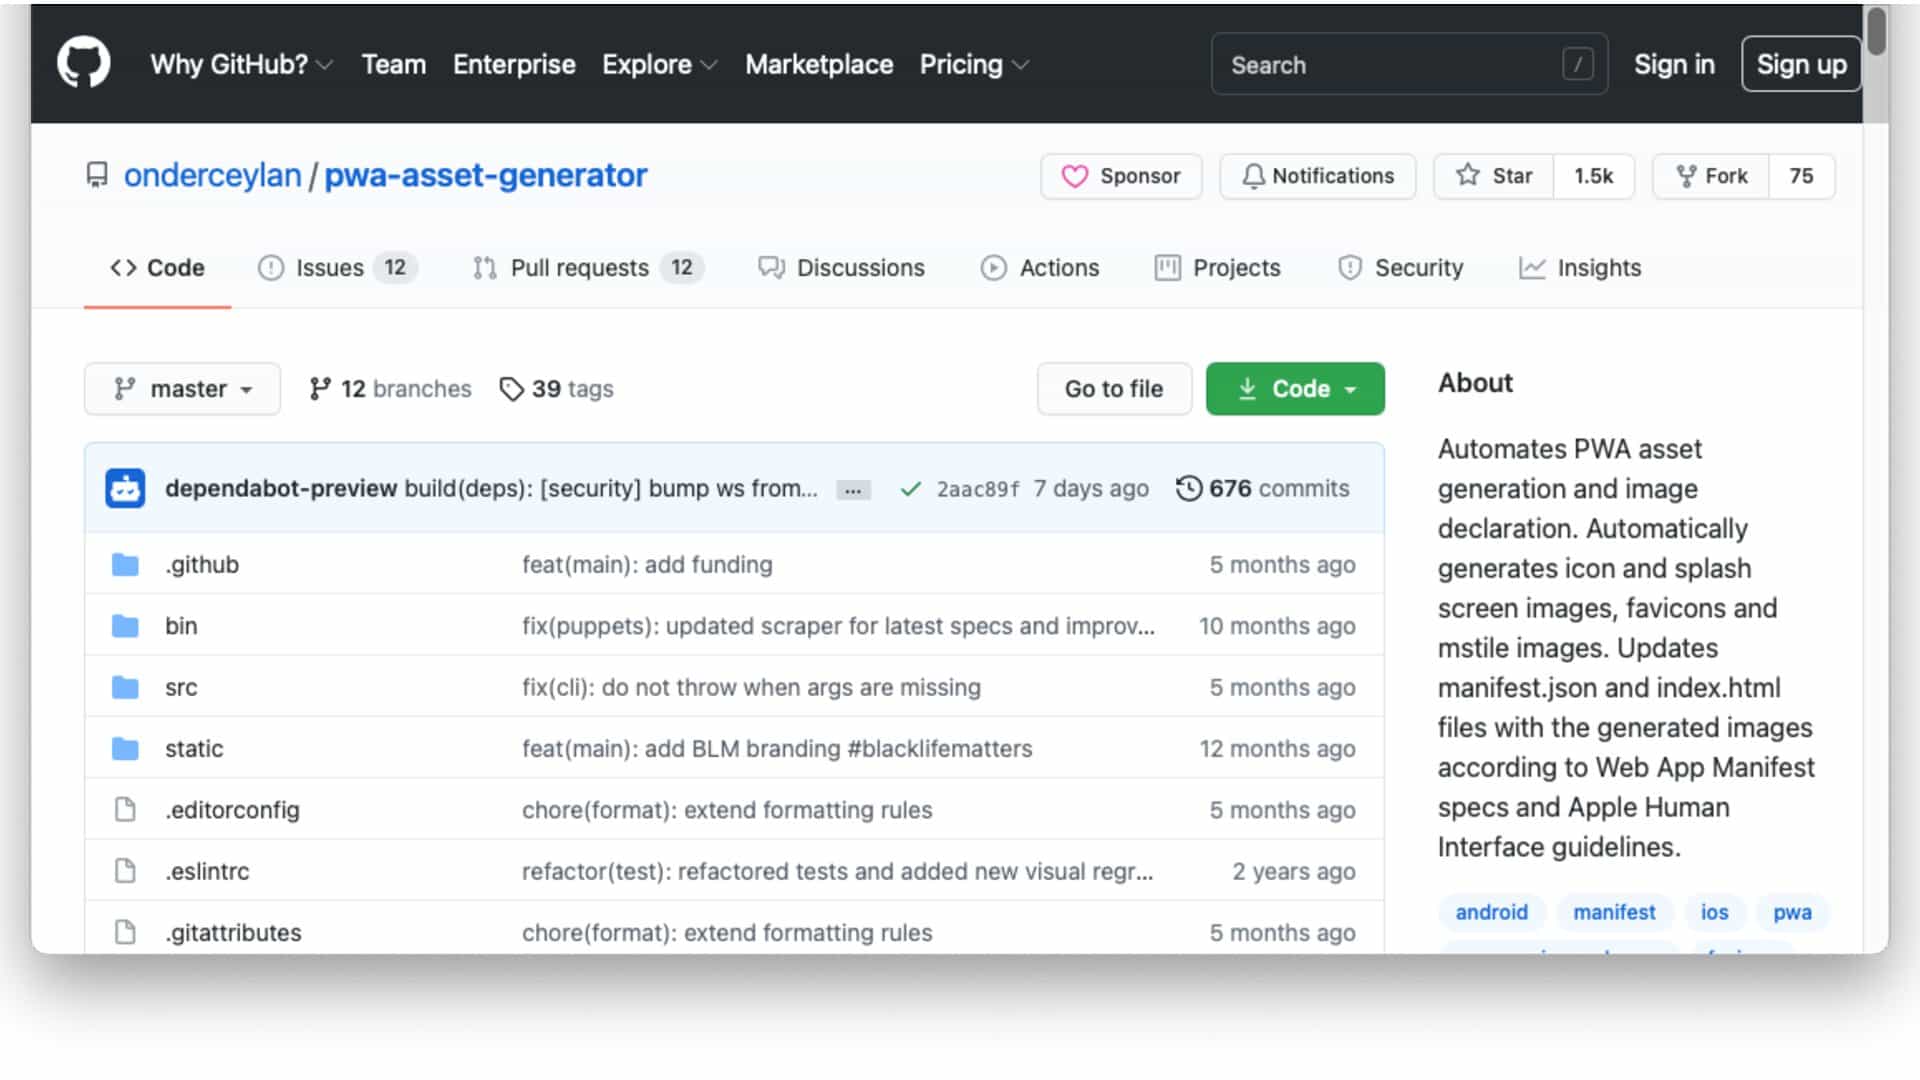The height and width of the screenshot is (1080, 1920).
Task: Star this repository
Action: coord(1494,176)
